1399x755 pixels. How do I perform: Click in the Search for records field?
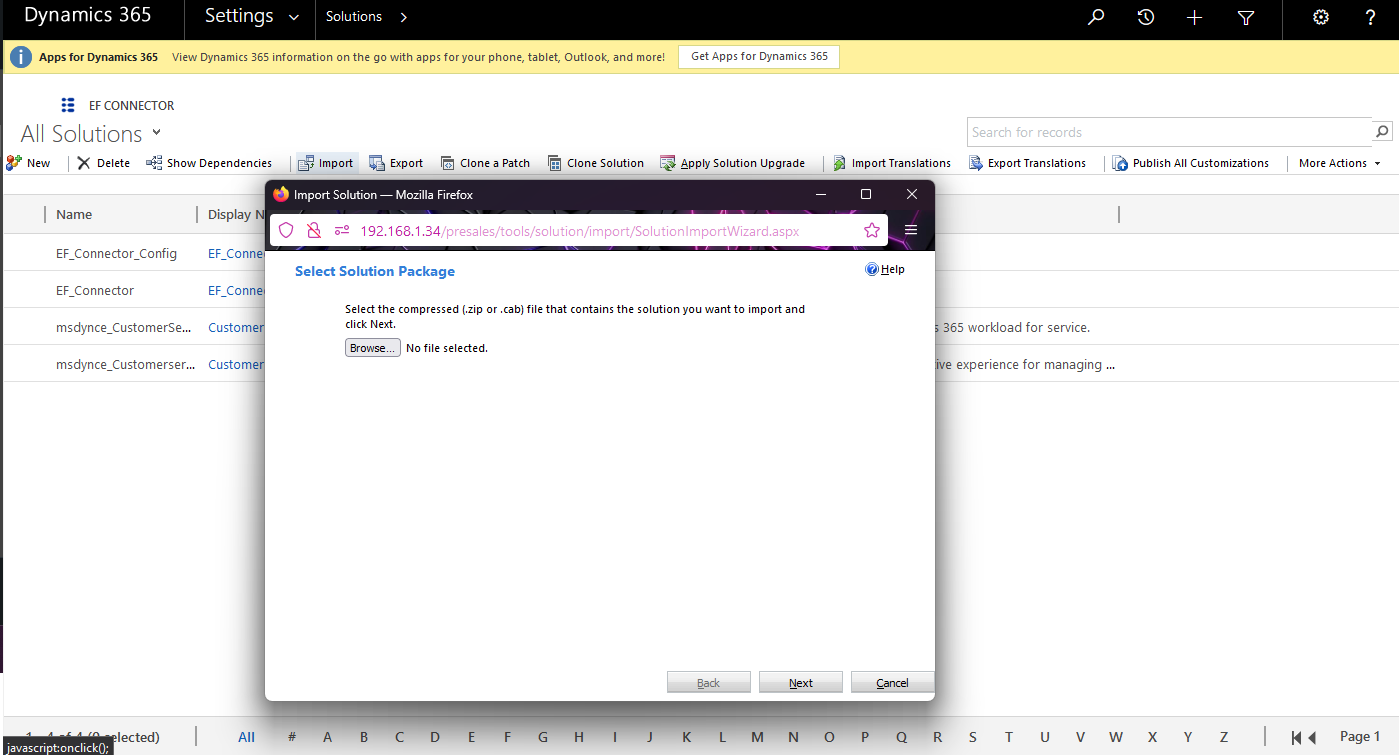tap(1168, 132)
